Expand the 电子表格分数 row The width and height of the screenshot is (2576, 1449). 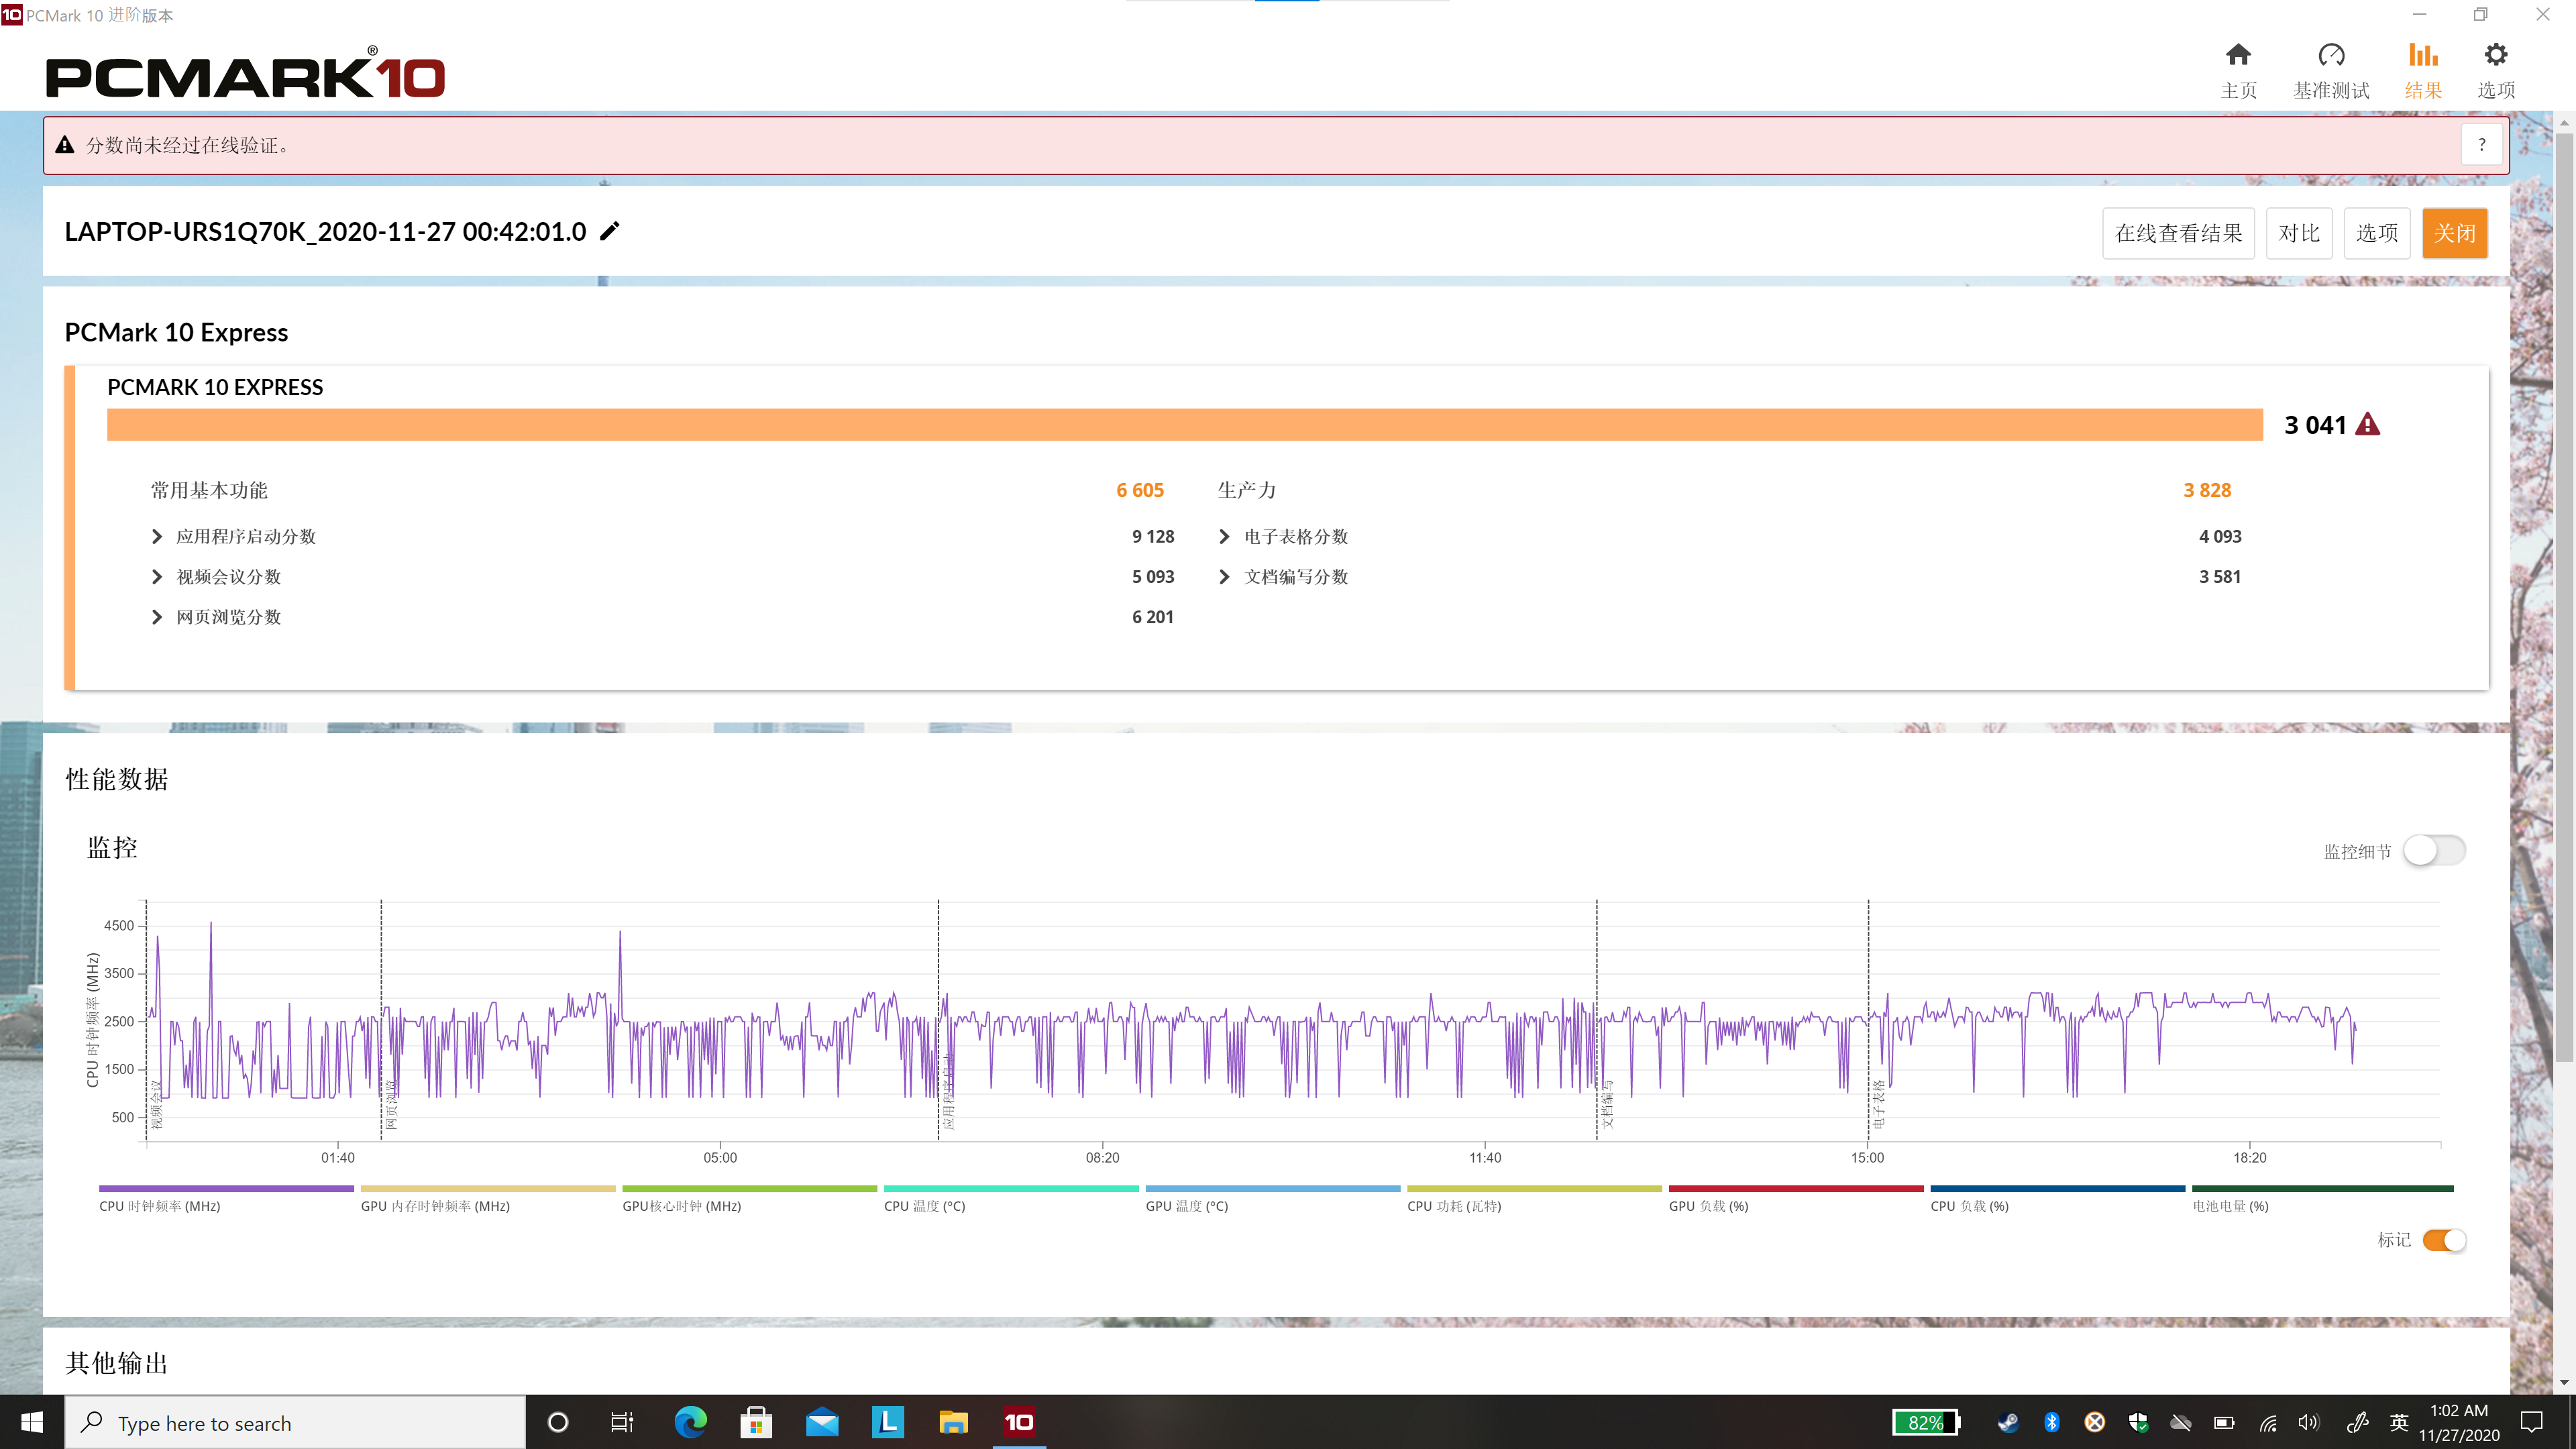pos(1224,536)
